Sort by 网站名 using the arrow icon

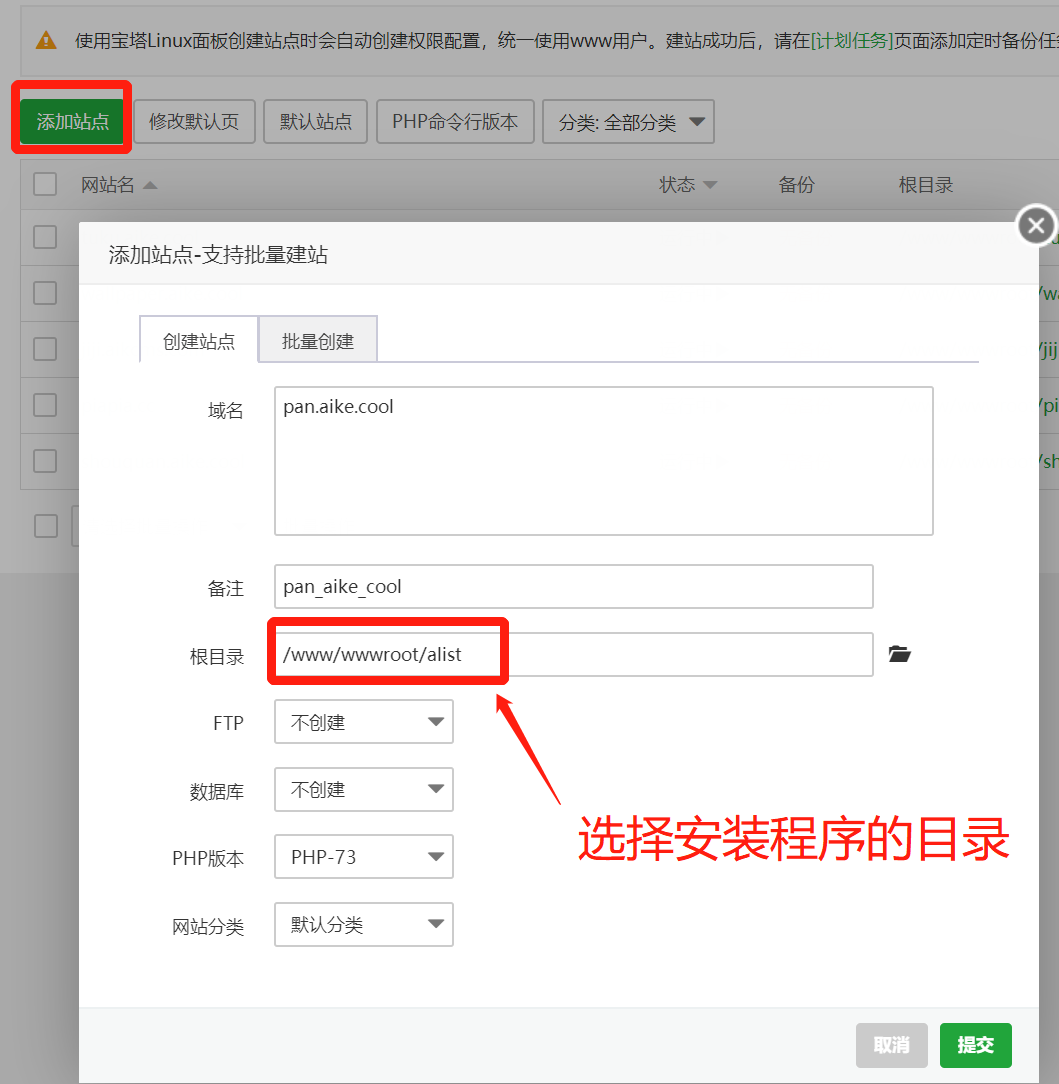tap(150, 185)
